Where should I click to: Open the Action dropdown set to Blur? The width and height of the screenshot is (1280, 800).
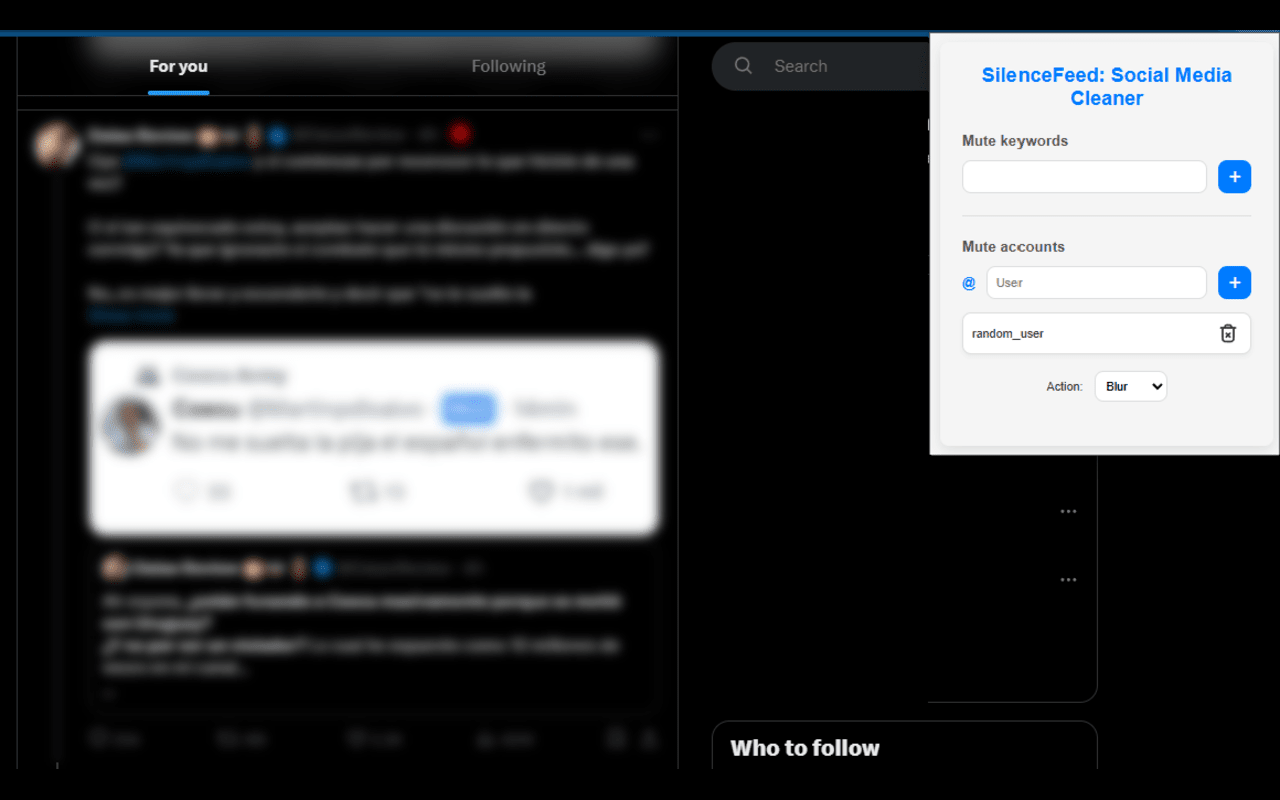coord(1130,386)
